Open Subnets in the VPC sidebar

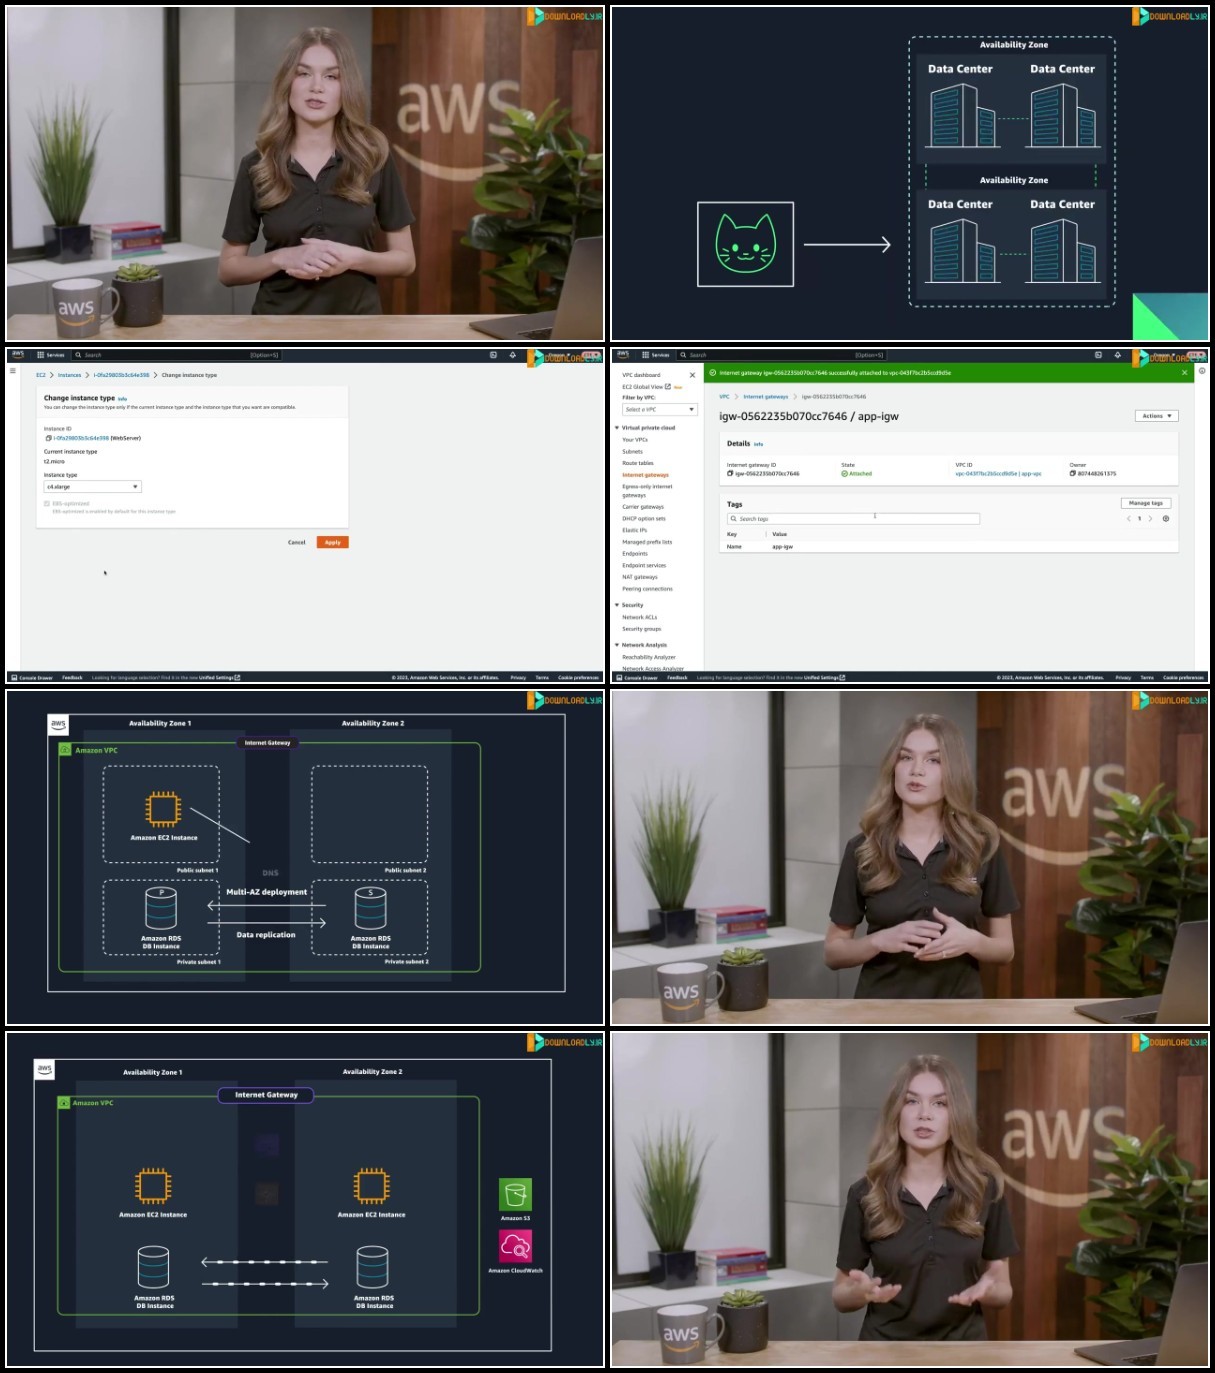(633, 452)
